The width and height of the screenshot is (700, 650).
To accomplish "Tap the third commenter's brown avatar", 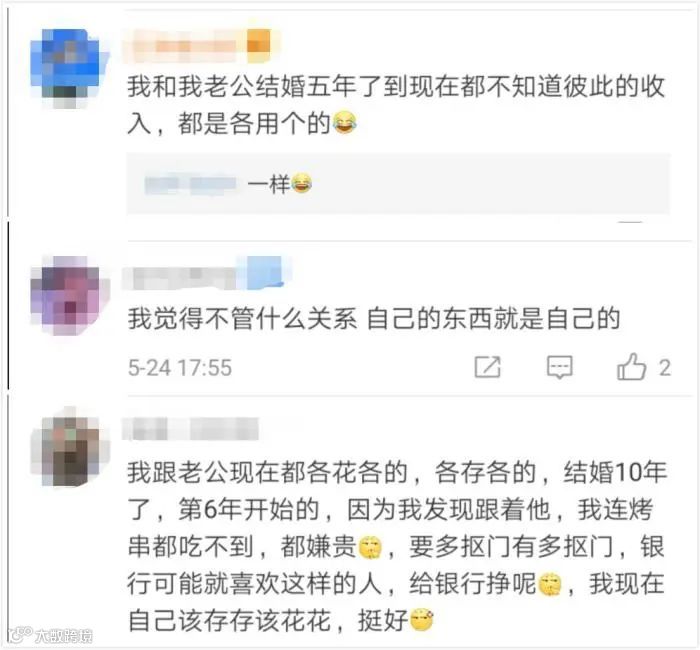I will click(69, 448).
